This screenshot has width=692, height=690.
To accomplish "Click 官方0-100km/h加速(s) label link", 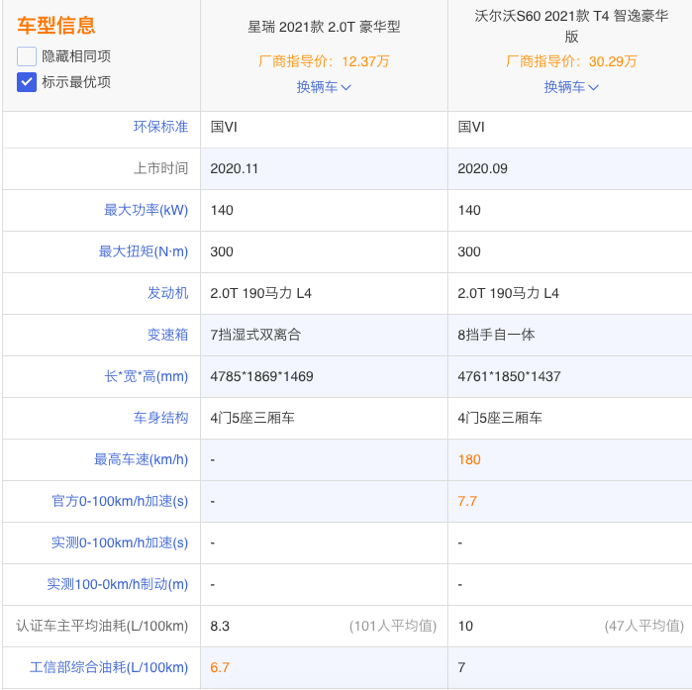I will (x=120, y=501).
